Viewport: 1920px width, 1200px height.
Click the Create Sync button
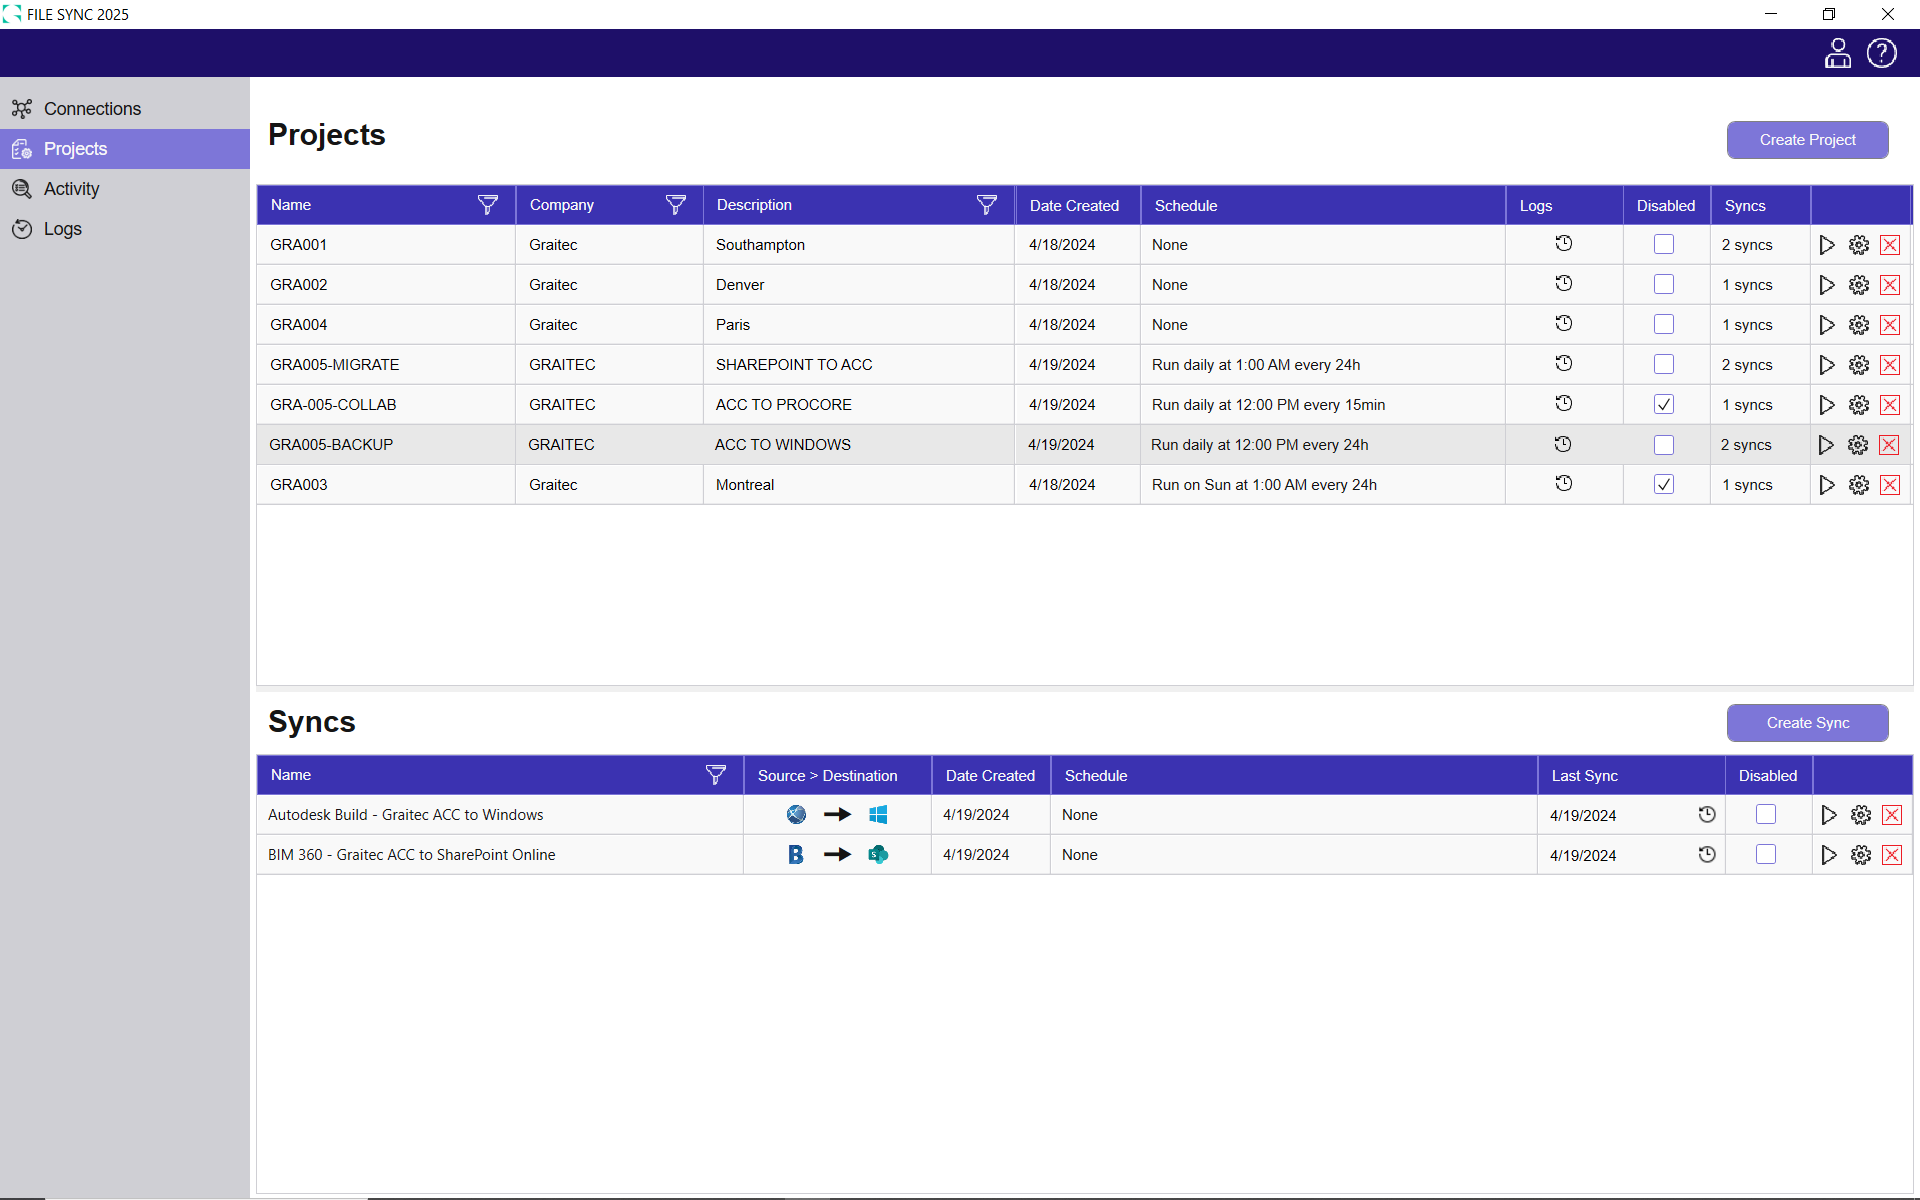coord(1806,723)
